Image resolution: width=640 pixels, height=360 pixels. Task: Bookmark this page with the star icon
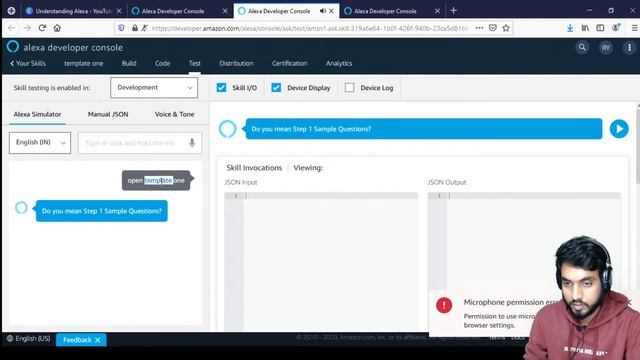[x=506, y=28]
